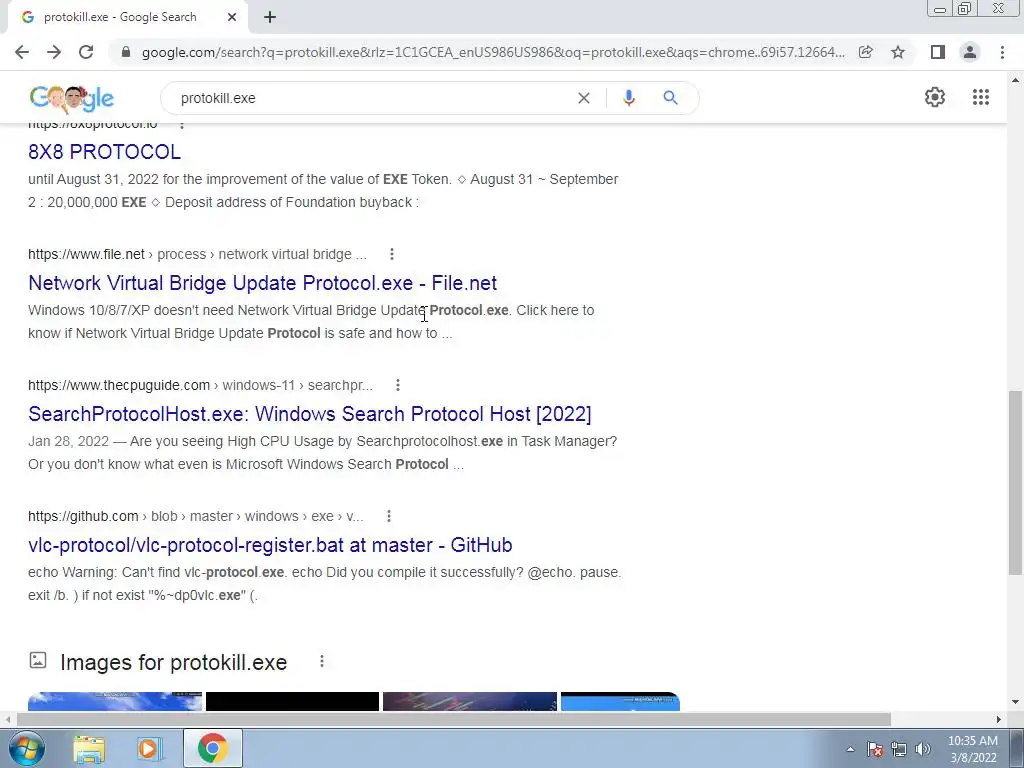Open the Chrome side panel

pos(938,52)
